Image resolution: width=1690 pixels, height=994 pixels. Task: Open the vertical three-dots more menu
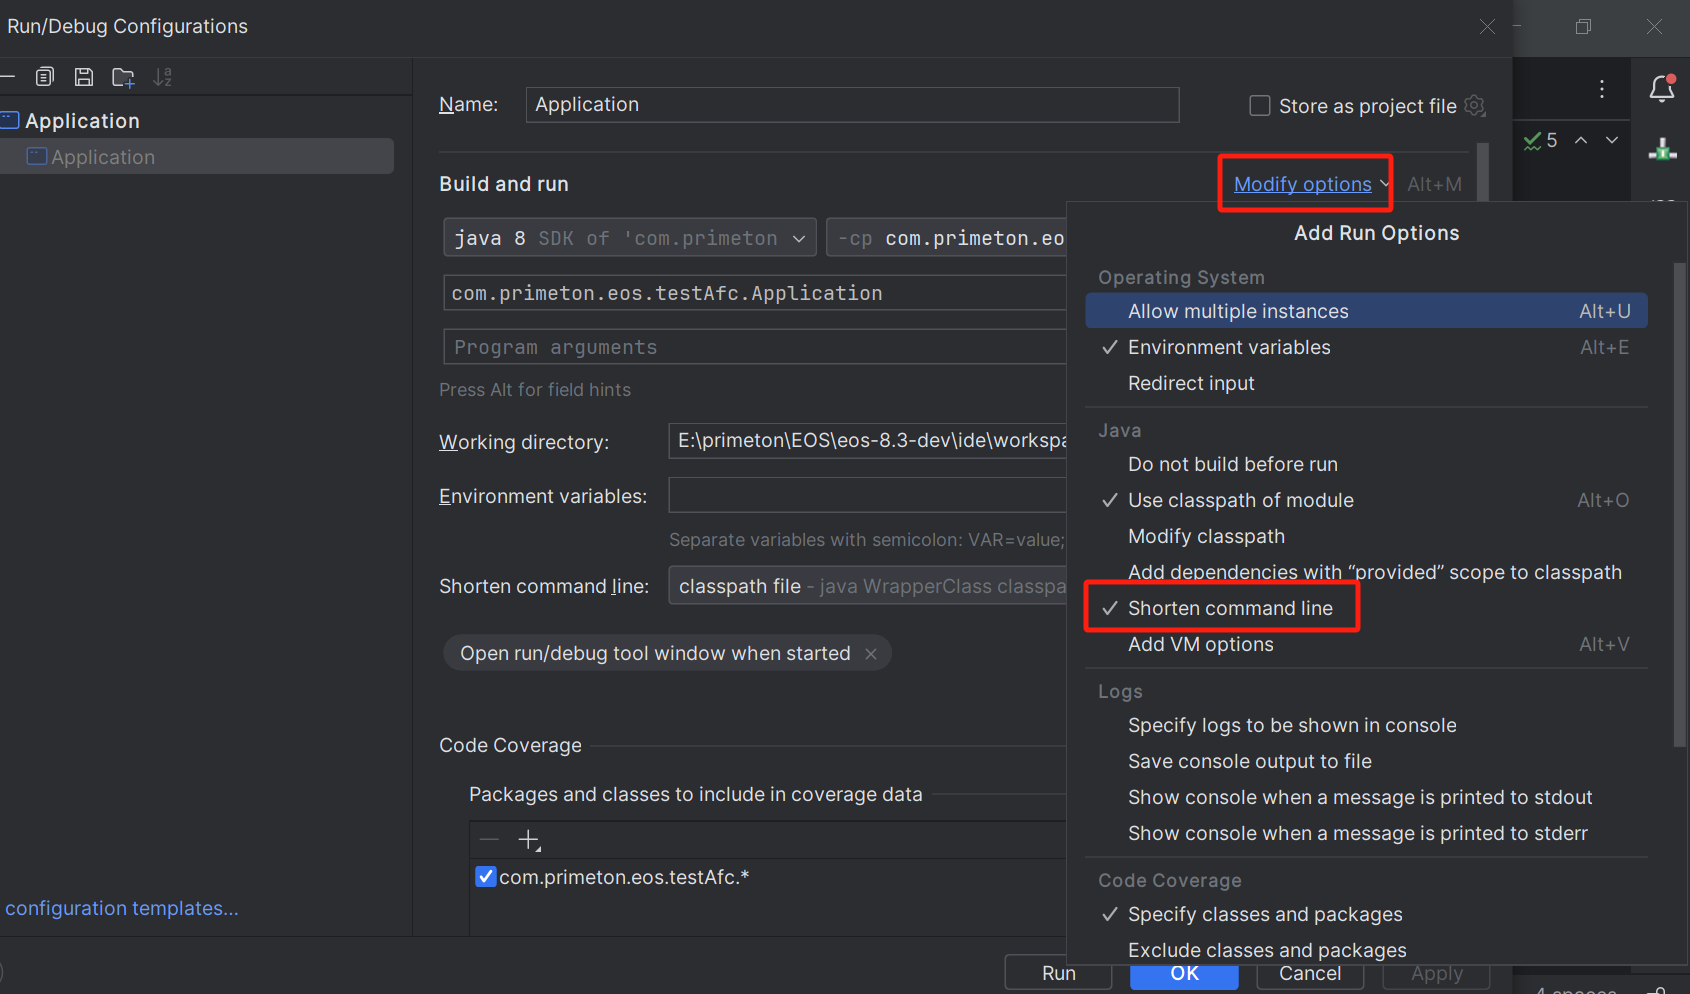[1601, 89]
